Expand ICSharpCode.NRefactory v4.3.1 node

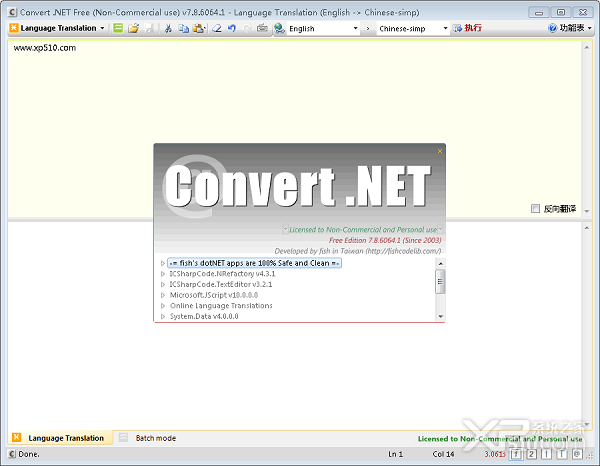coord(163,274)
